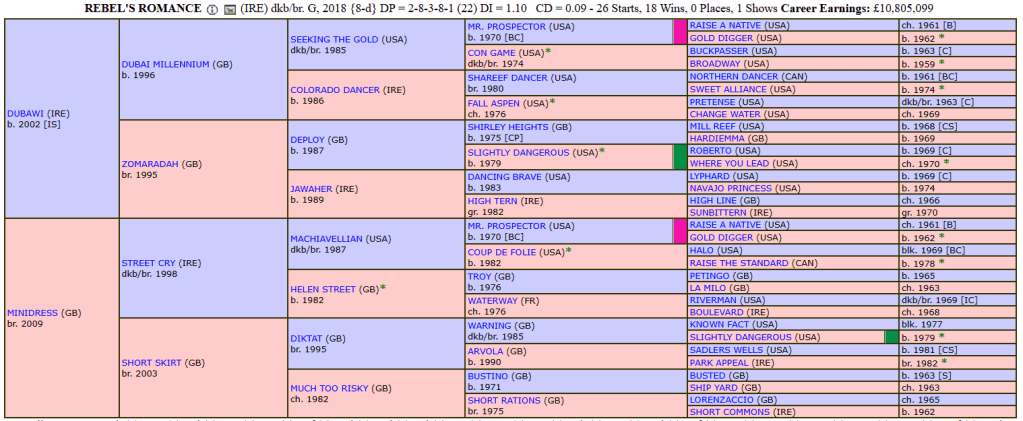1023x421 pixels.
Task: Click the green marker beside Deploy's dam
Action: click(679, 157)
